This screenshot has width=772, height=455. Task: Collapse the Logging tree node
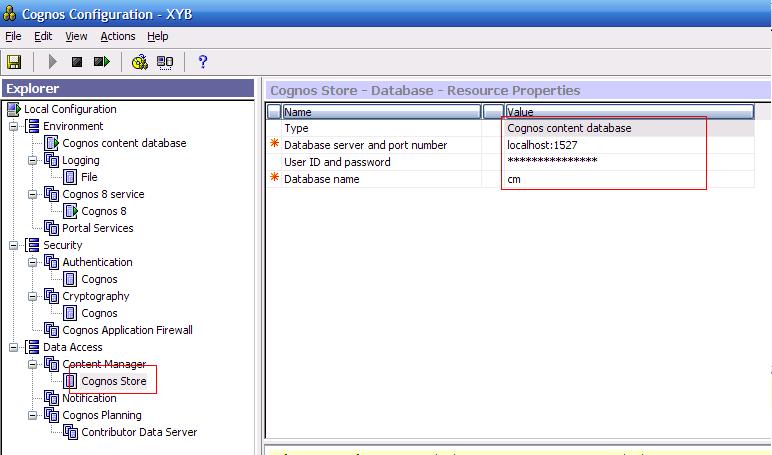click(x=32, y=161)
